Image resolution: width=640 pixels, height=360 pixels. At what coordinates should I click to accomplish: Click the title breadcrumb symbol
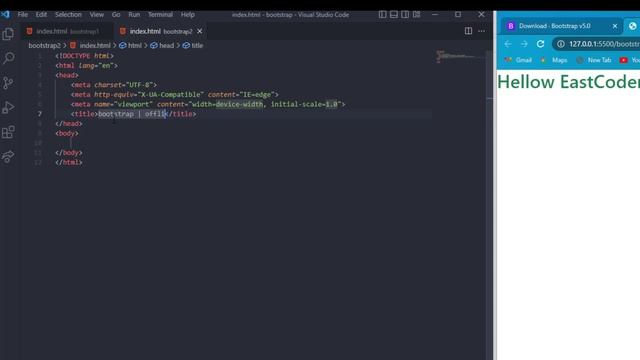coord(193,45)
